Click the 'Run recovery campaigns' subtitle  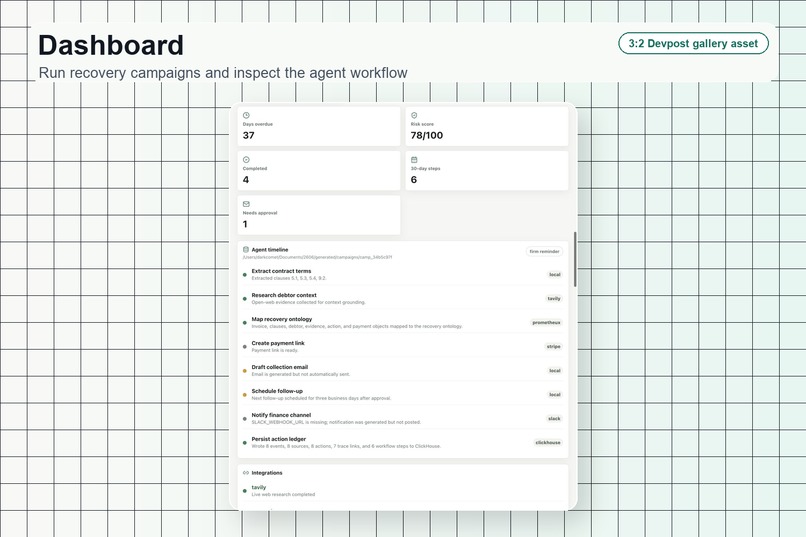point(223,73)
